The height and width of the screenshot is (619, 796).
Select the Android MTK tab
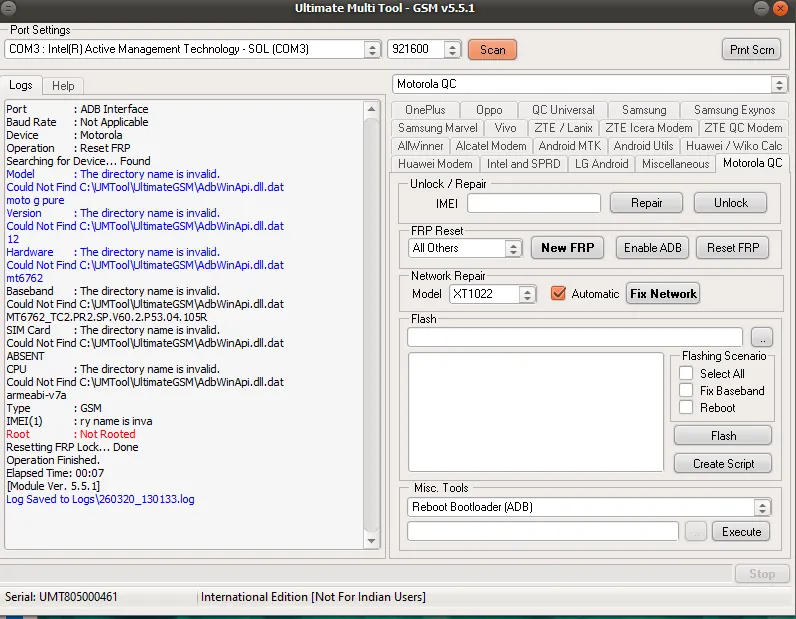pyautogui.click(x=570, y=146)
